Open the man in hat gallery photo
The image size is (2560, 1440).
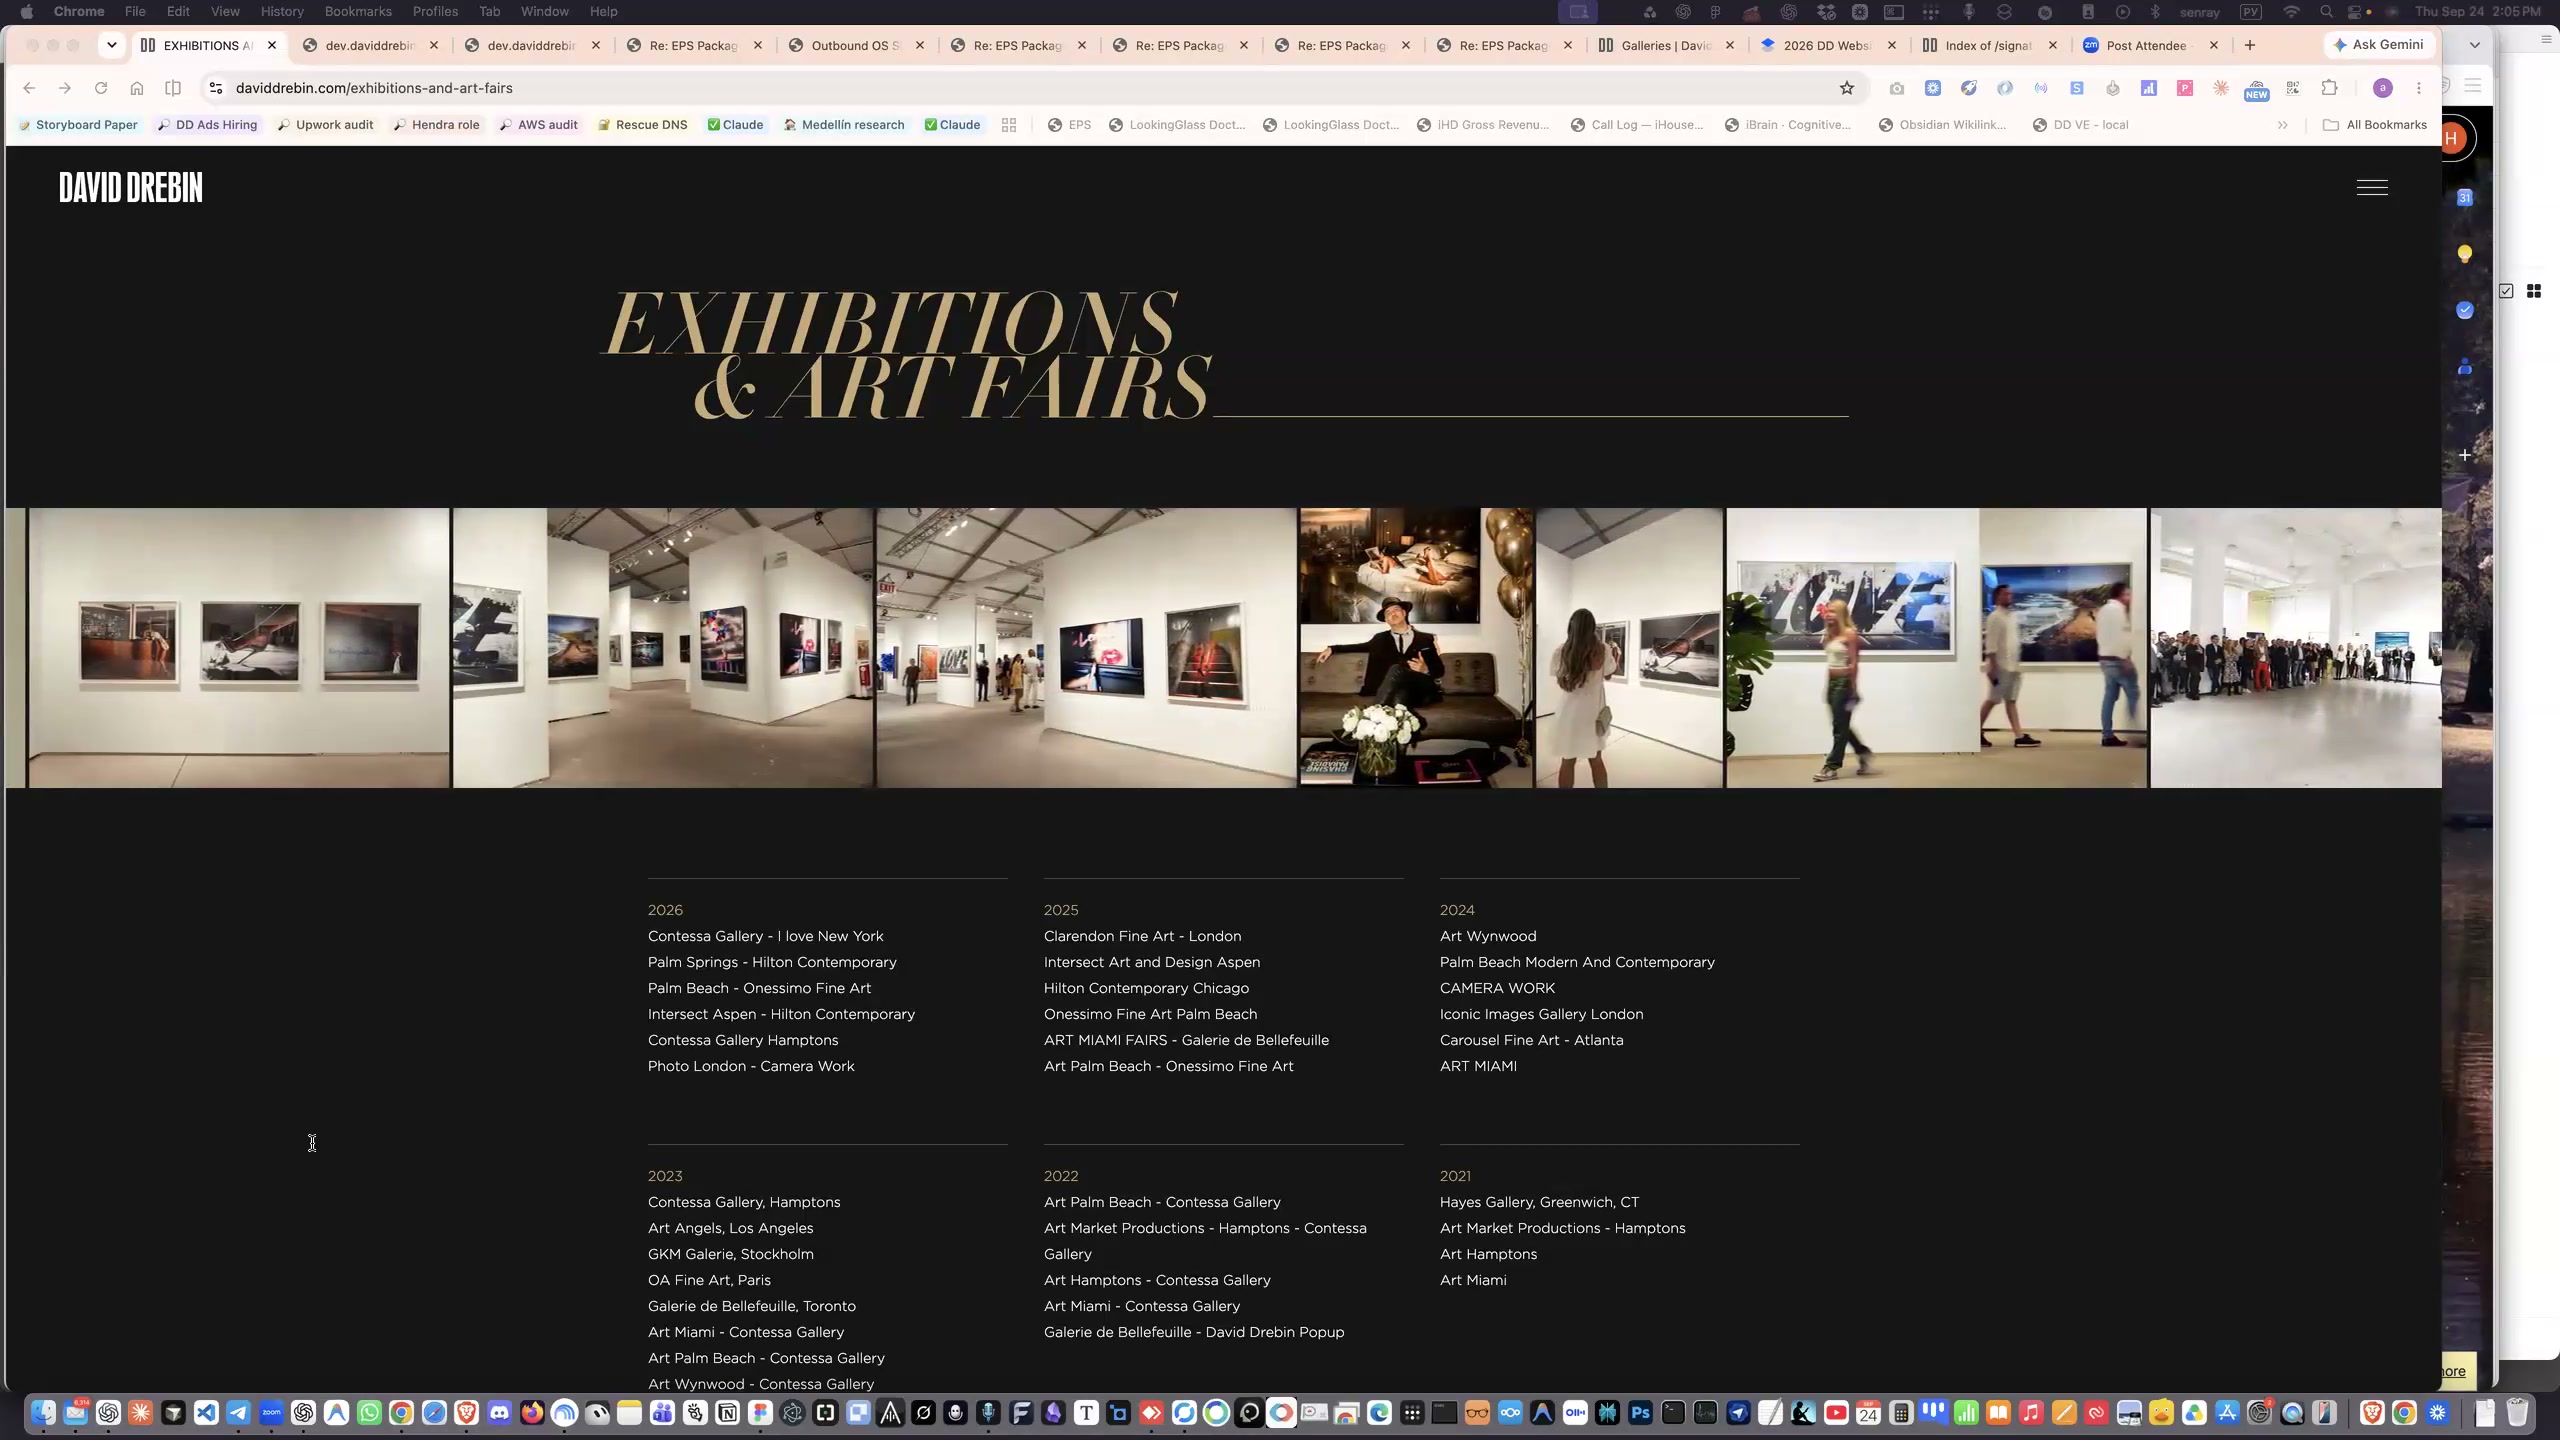coord(1416,647)
